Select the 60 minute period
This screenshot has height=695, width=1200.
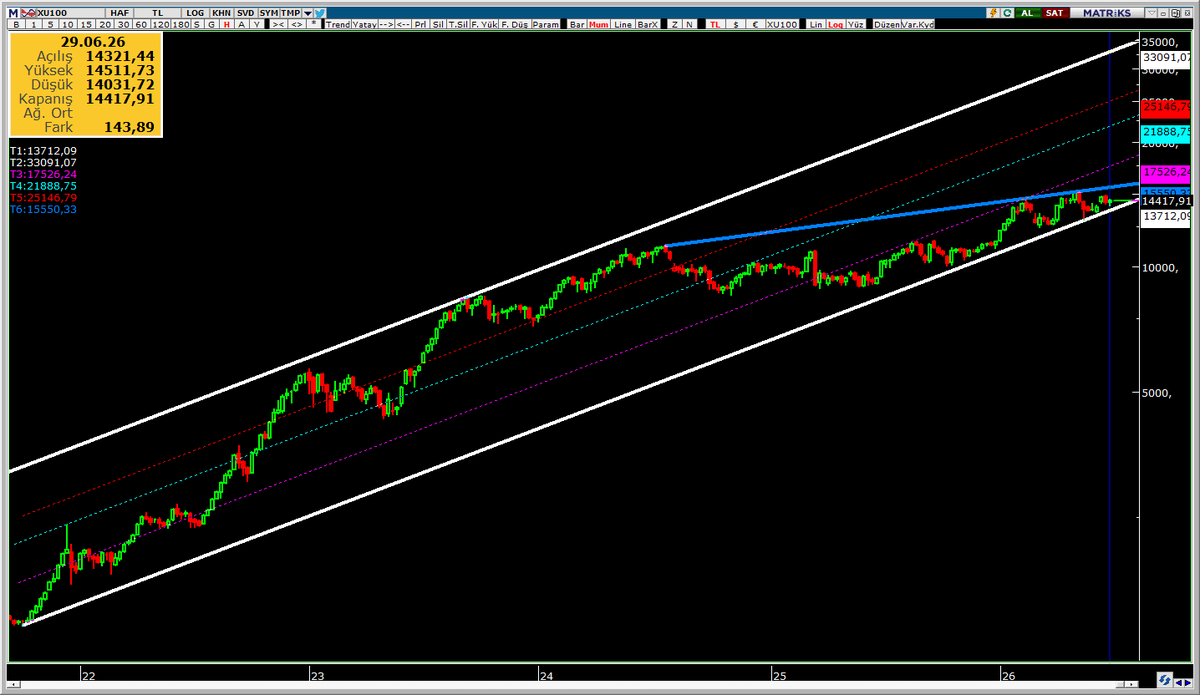point(141,24)
